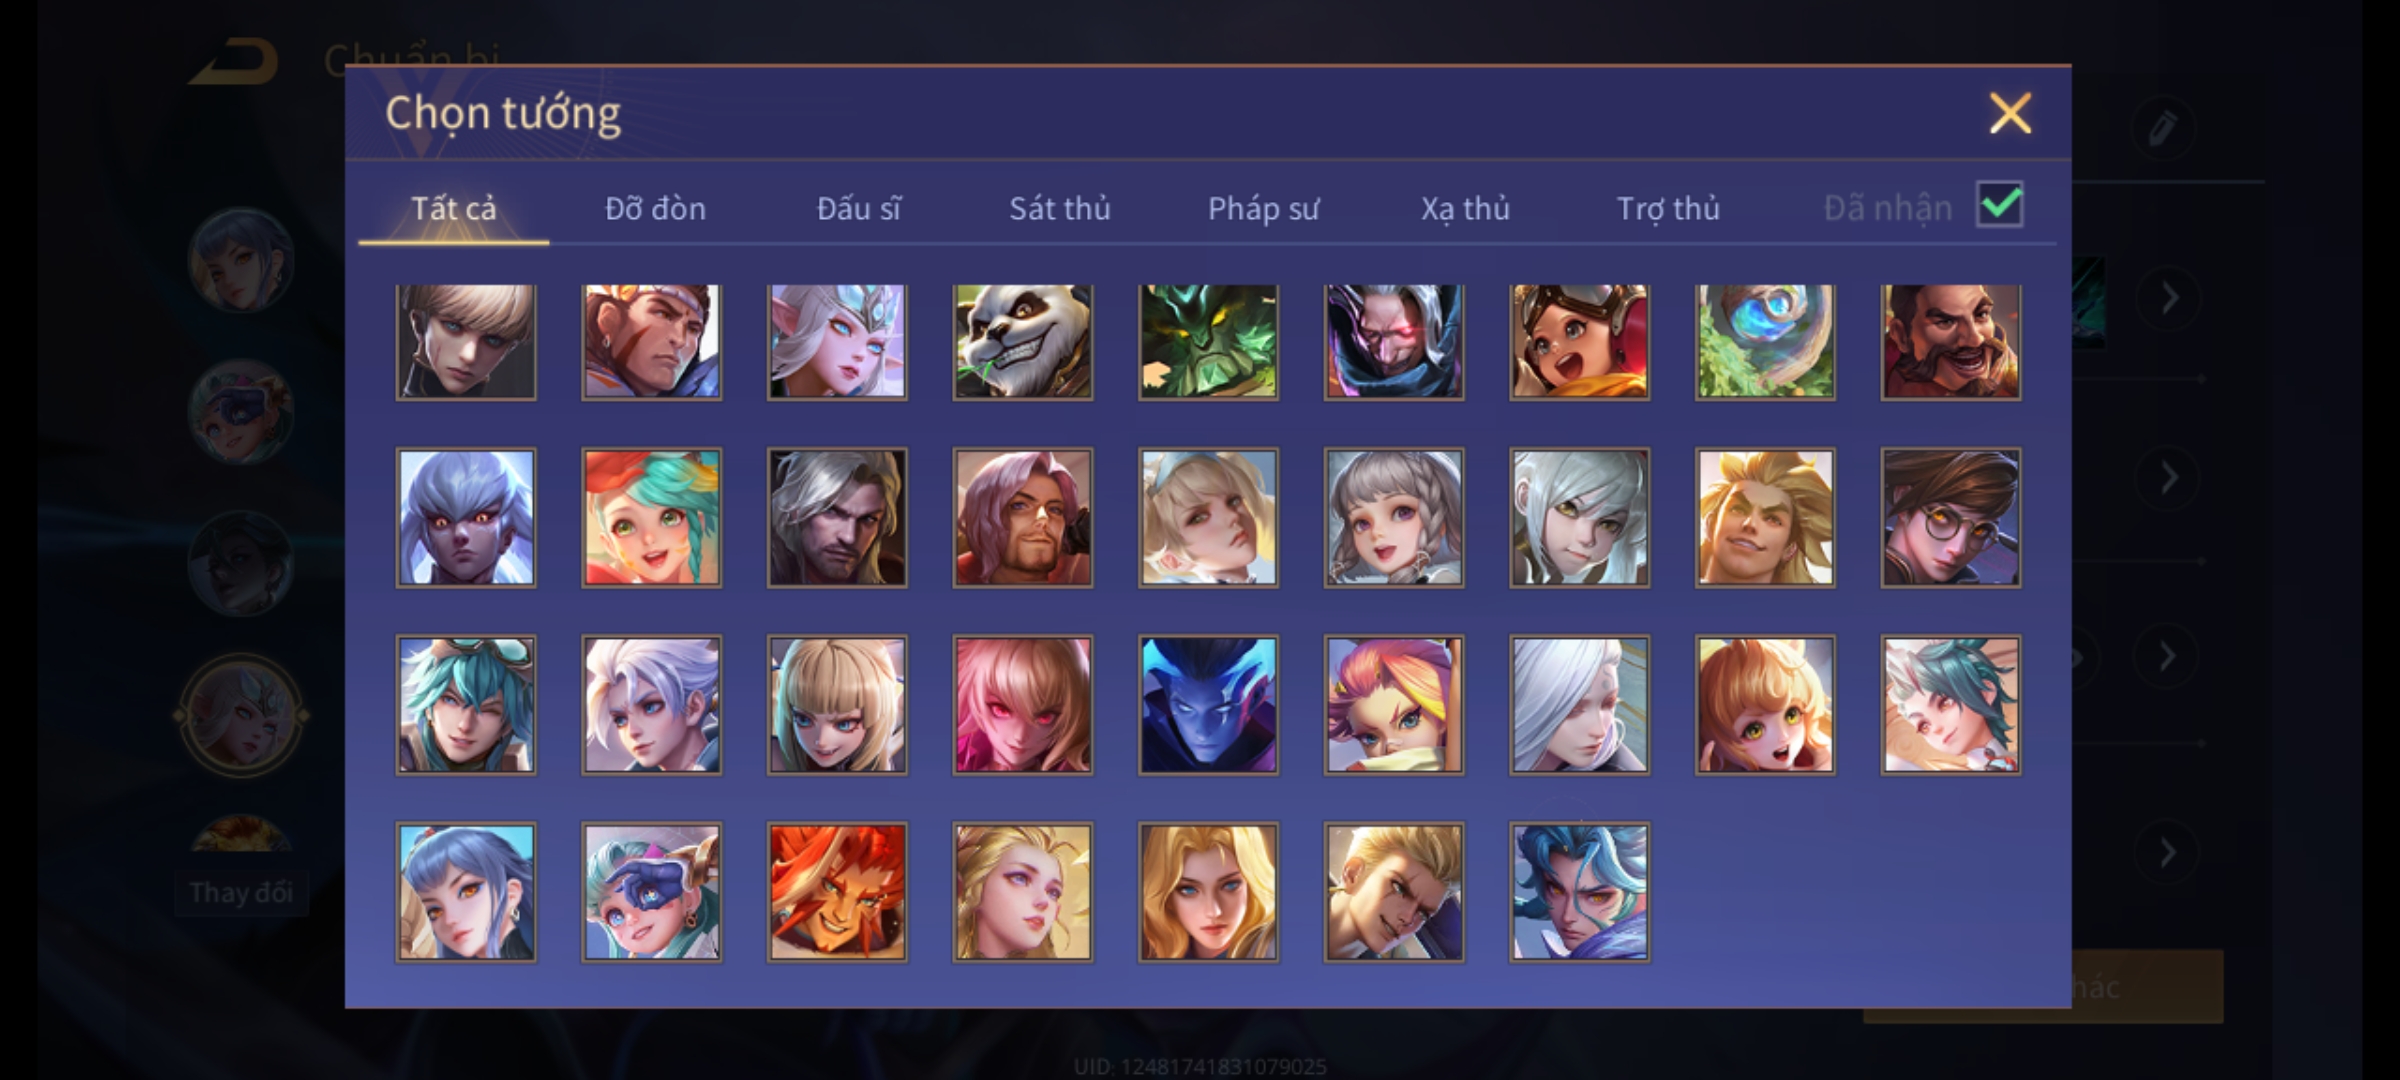Open the Sát thủ tab
2400x1080 pixels.
1059,208
